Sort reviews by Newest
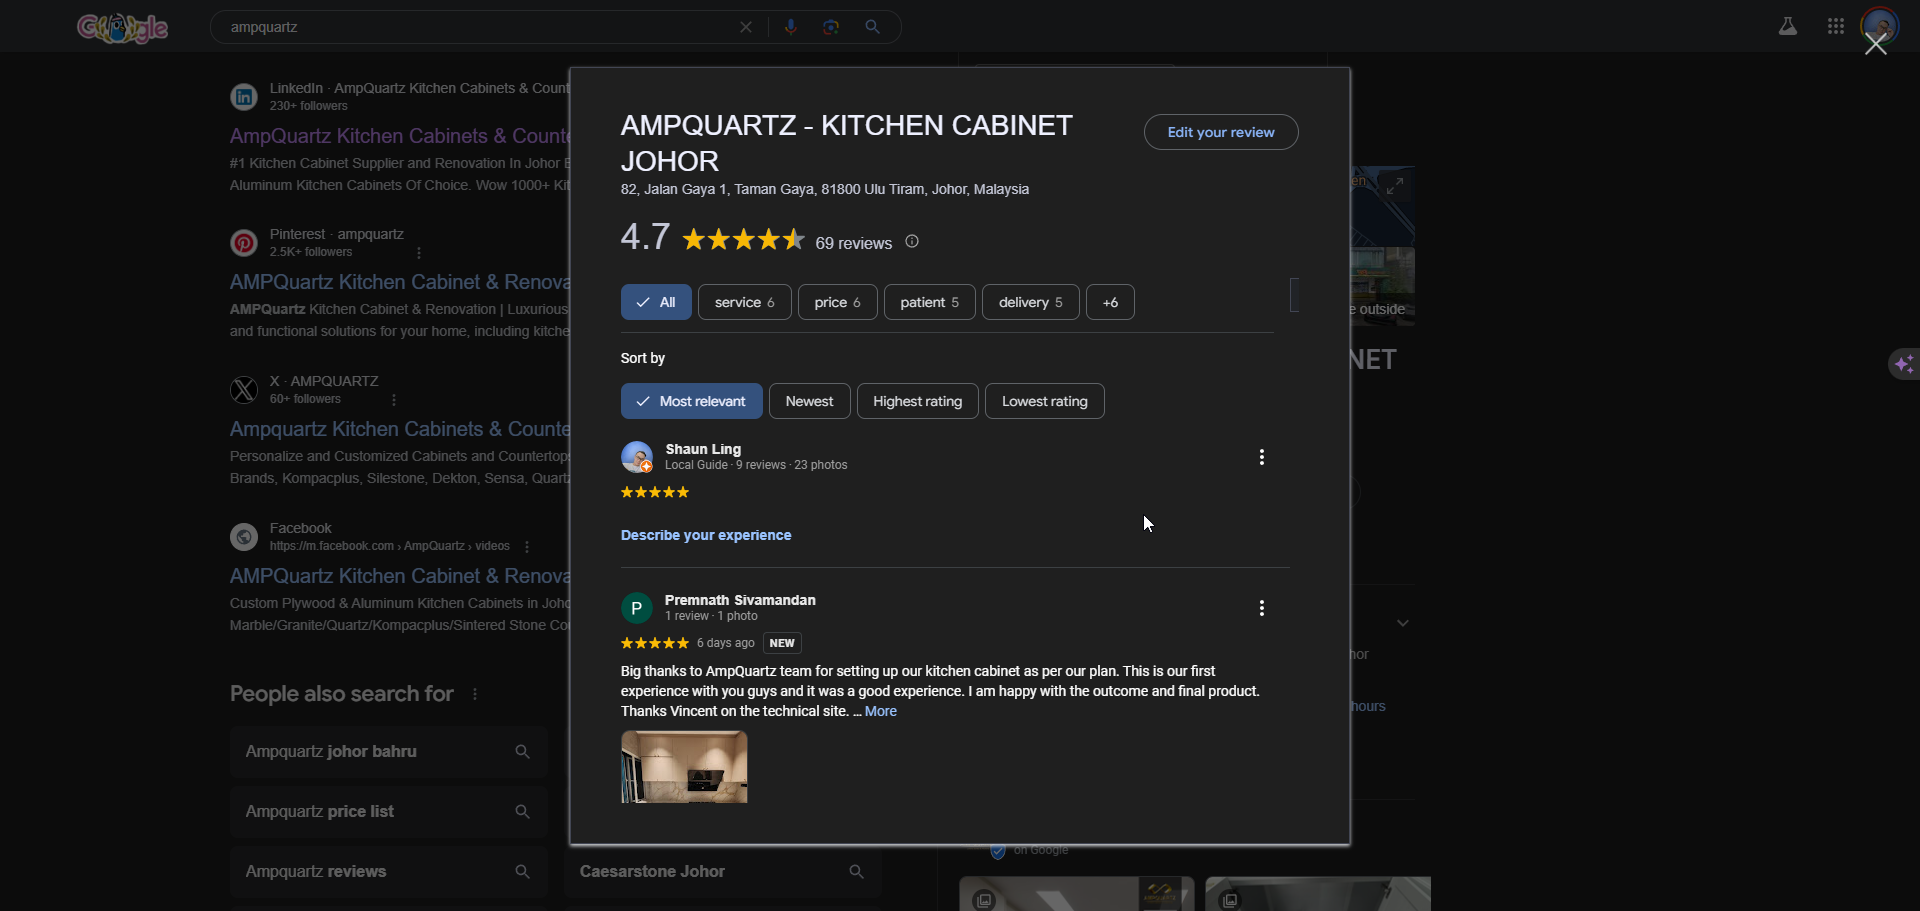Viewport: 1920px width, 911px height. coord(810,401)
